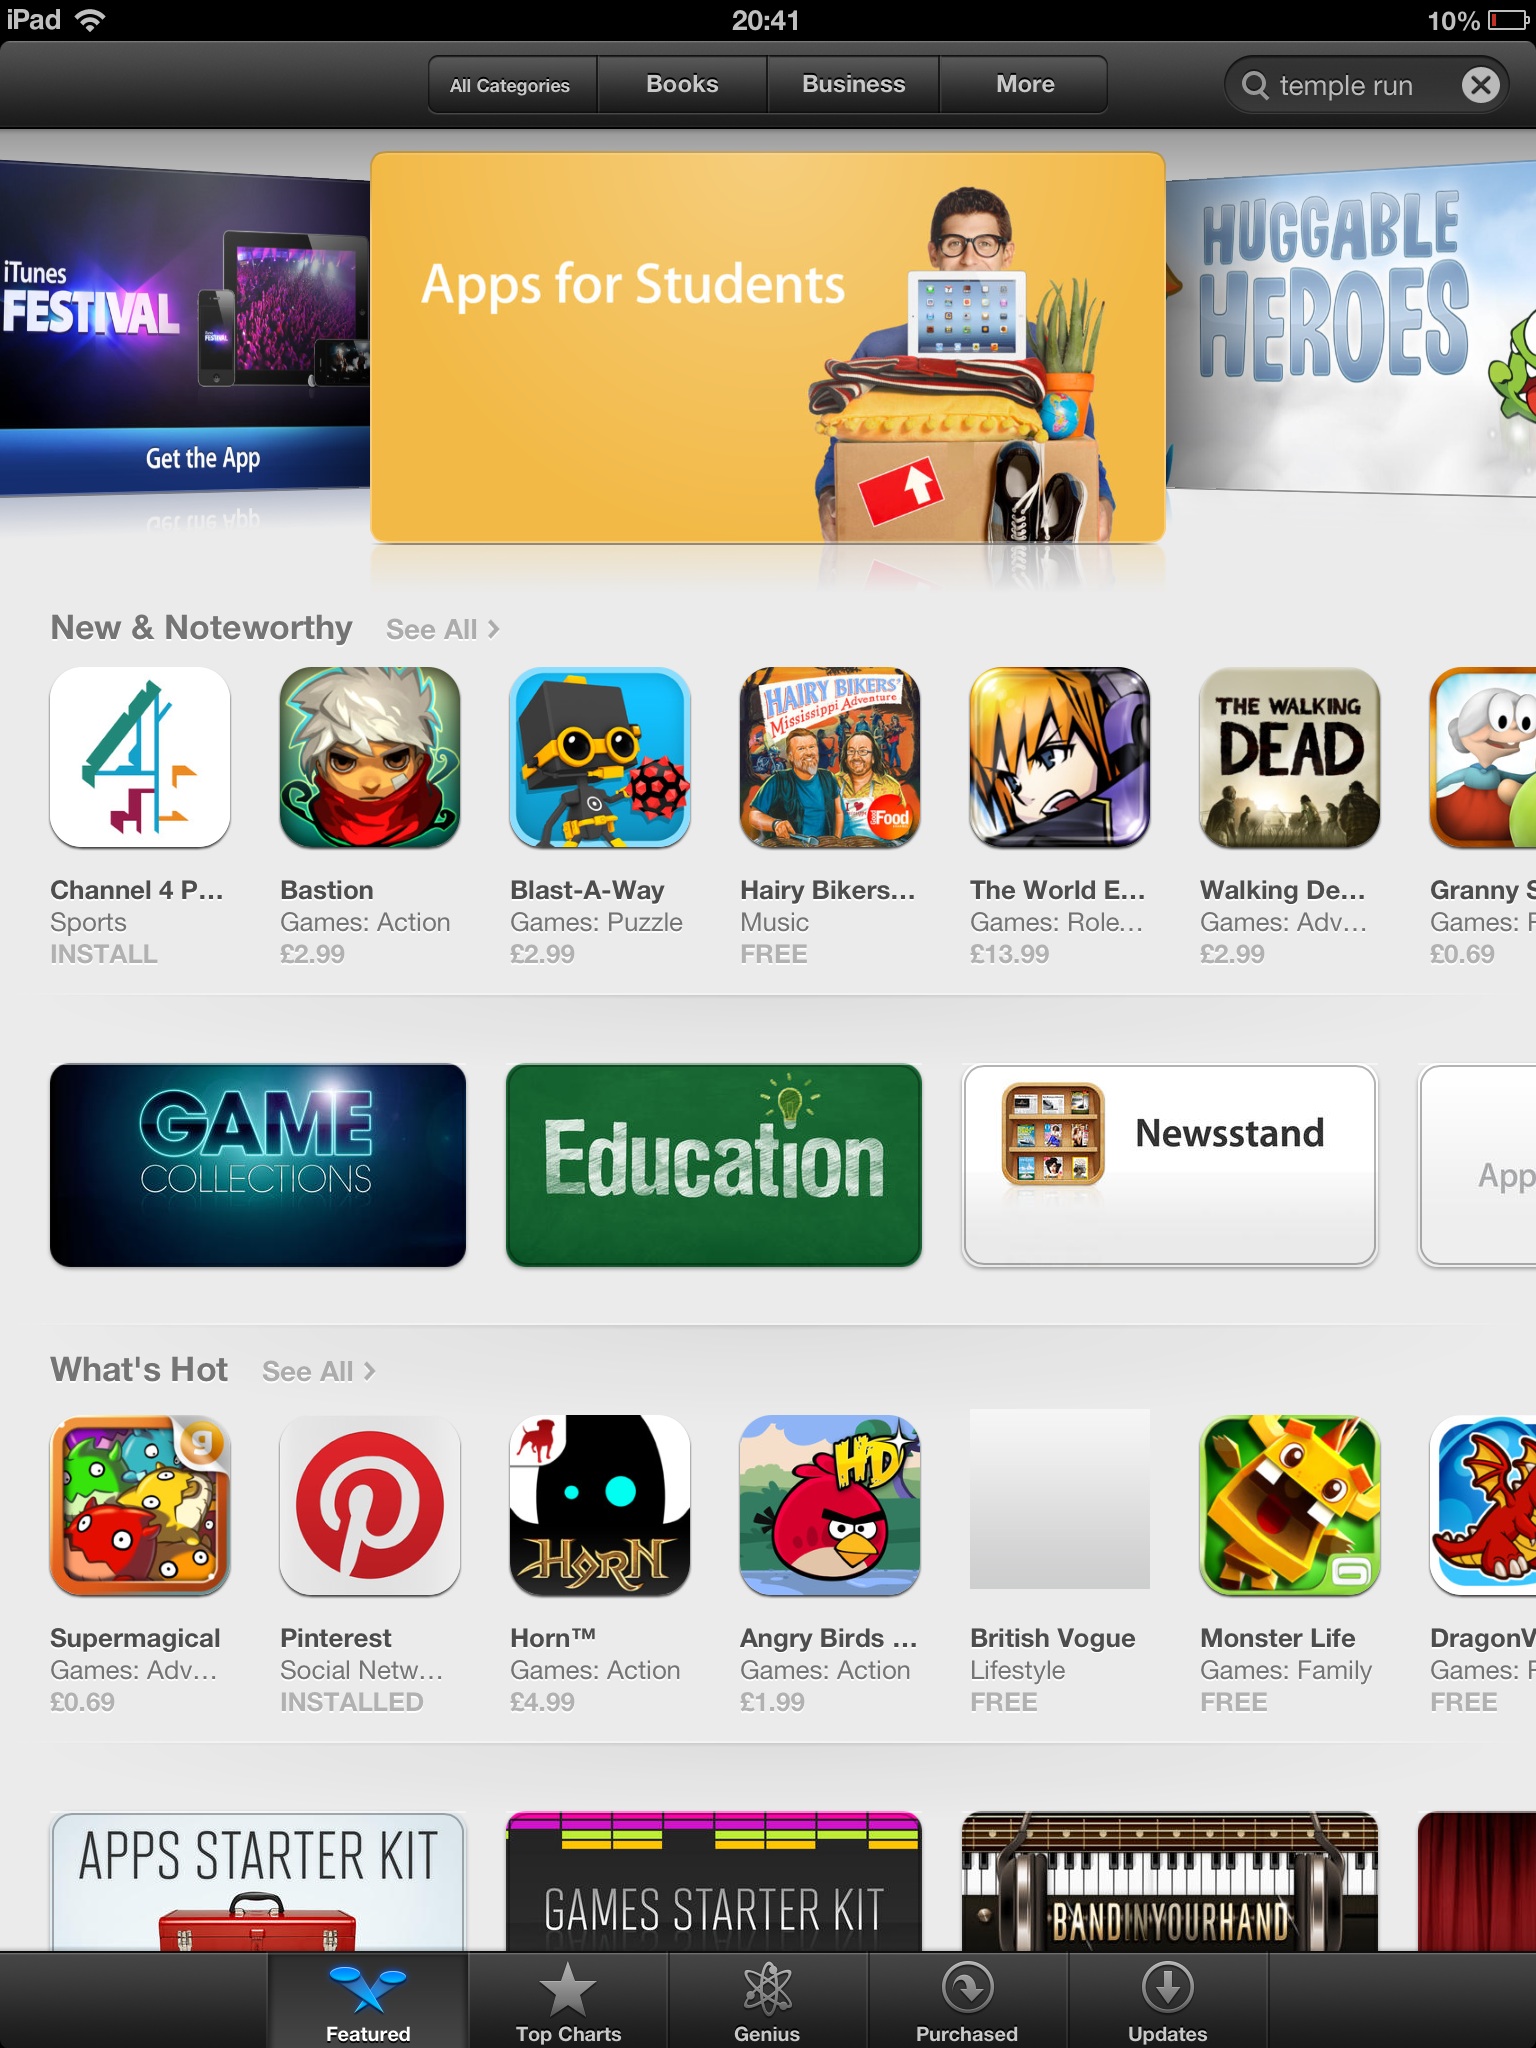Select the Angry Birds HD icon
Screen dimensions: 1536x2048
830,1505
